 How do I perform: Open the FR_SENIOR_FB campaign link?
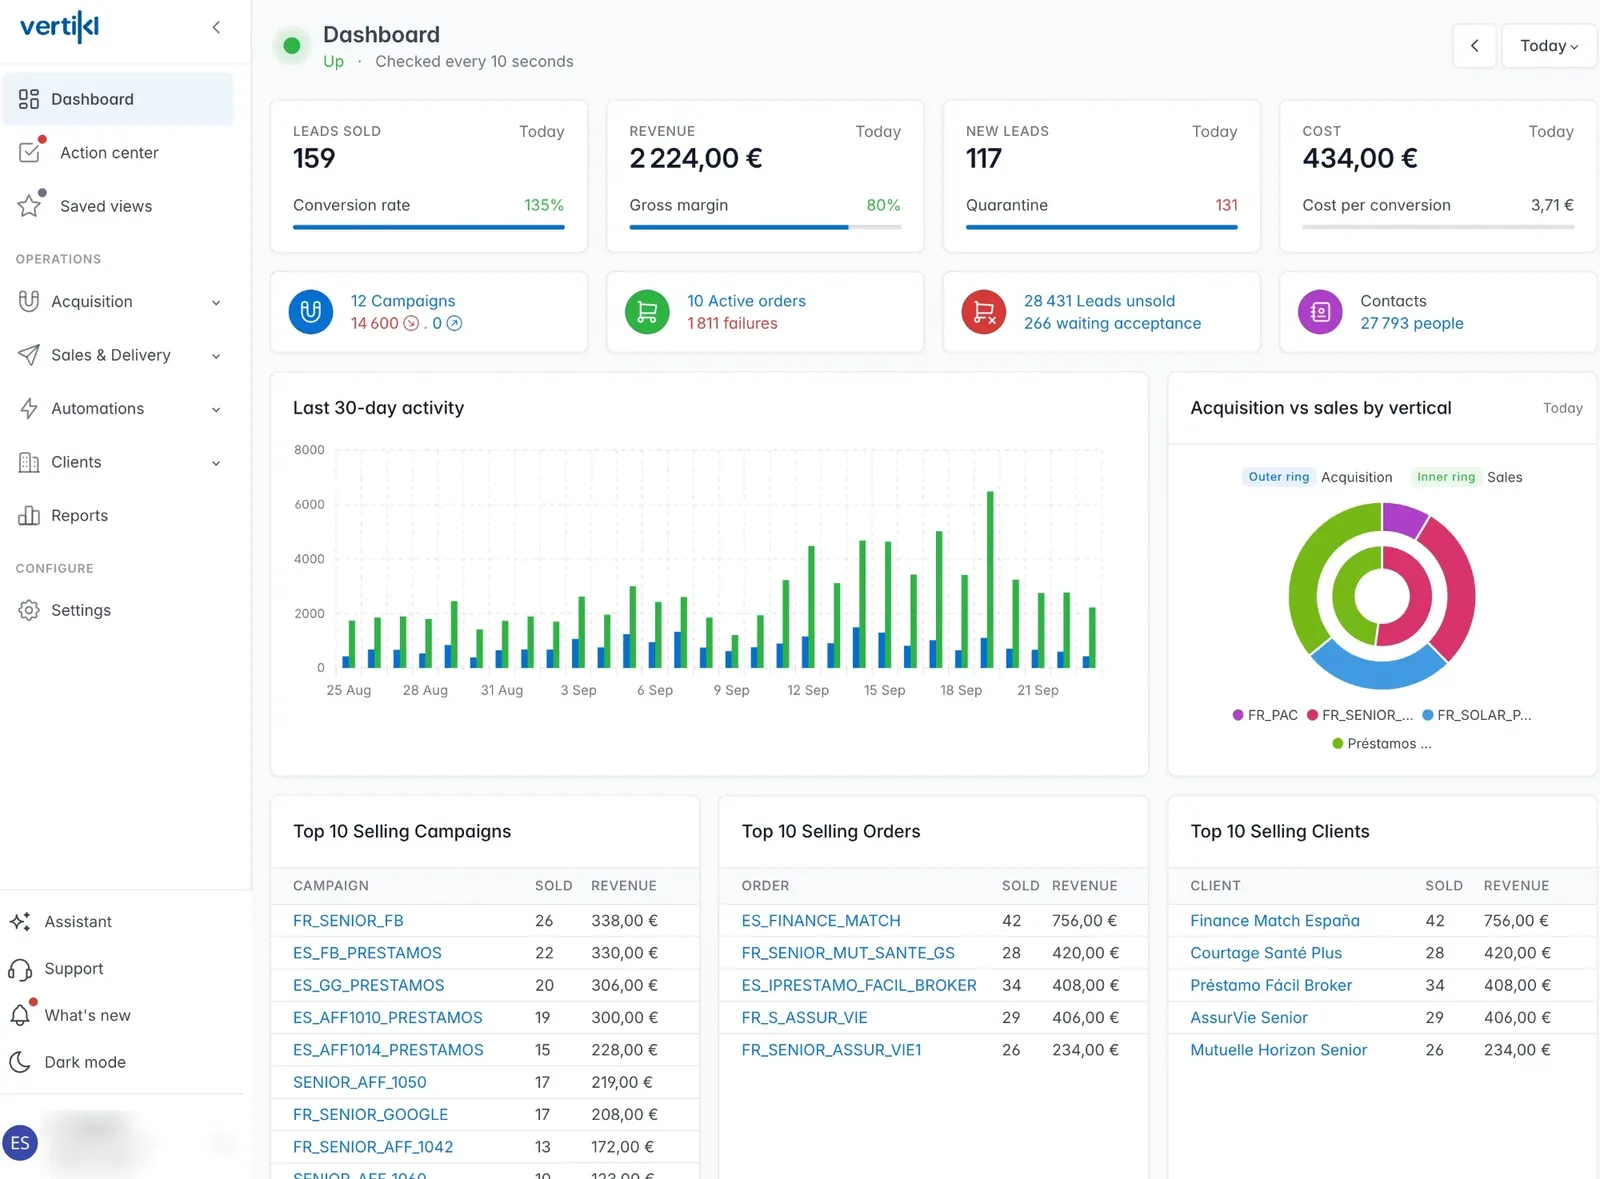[348, 920]
